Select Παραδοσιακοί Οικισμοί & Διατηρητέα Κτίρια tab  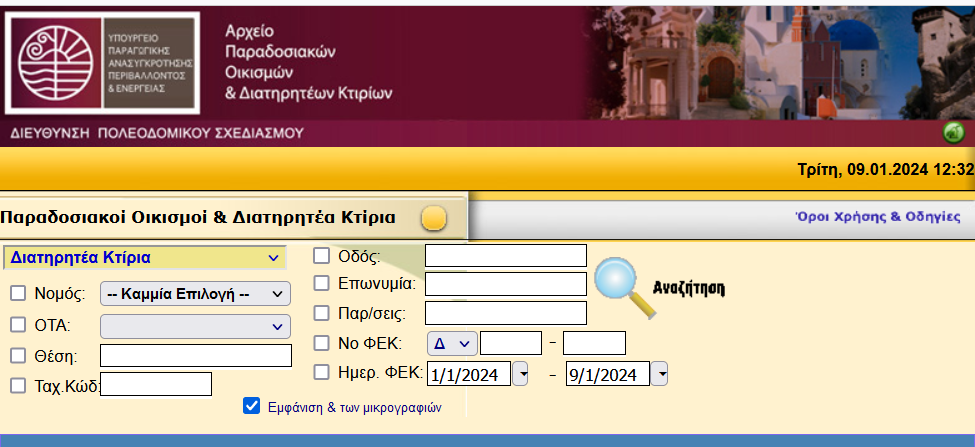[x=198, y=217]
